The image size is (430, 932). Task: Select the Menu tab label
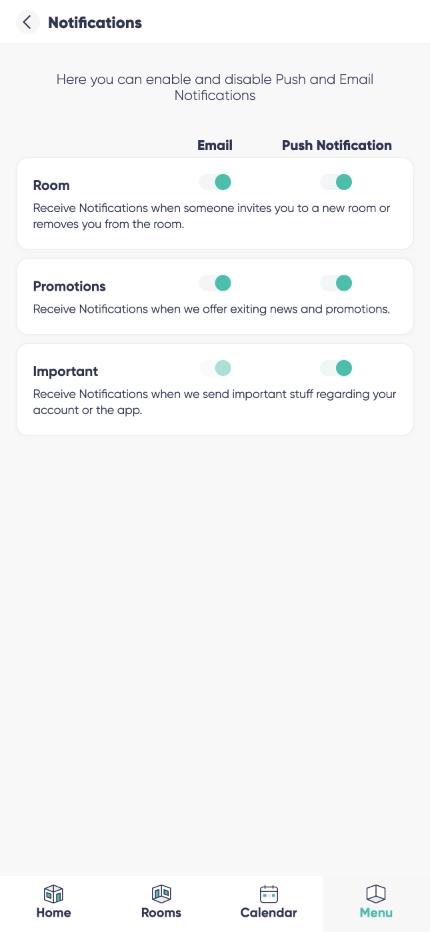coord(376,912)
